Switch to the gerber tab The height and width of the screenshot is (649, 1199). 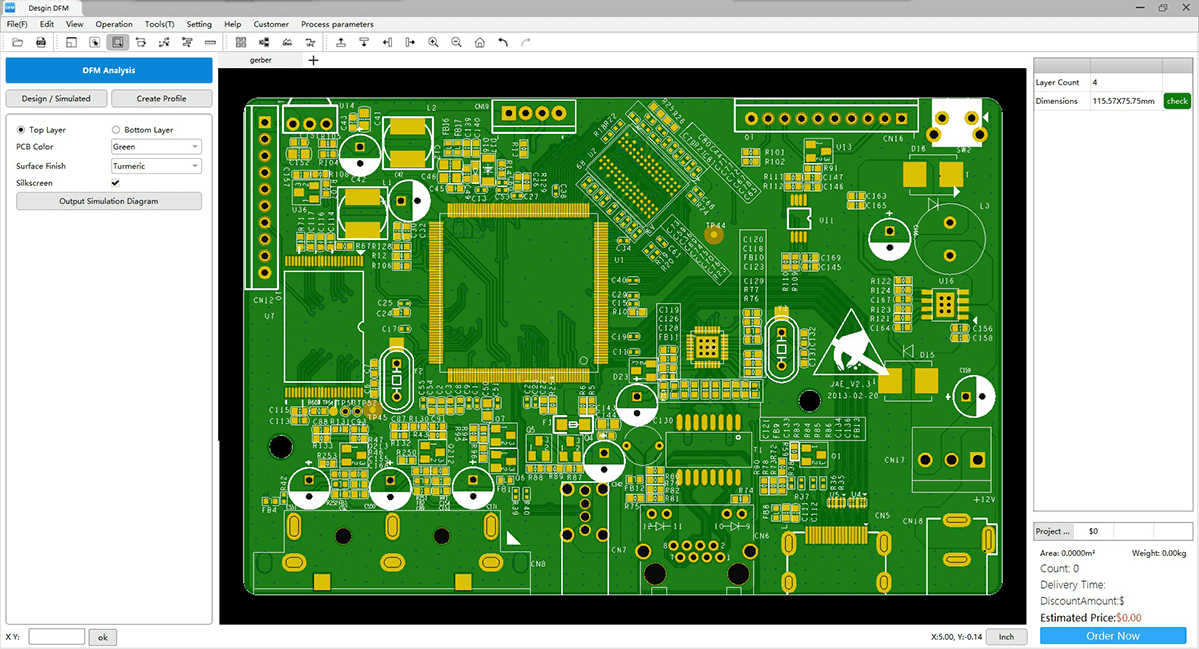click(261, 60)
